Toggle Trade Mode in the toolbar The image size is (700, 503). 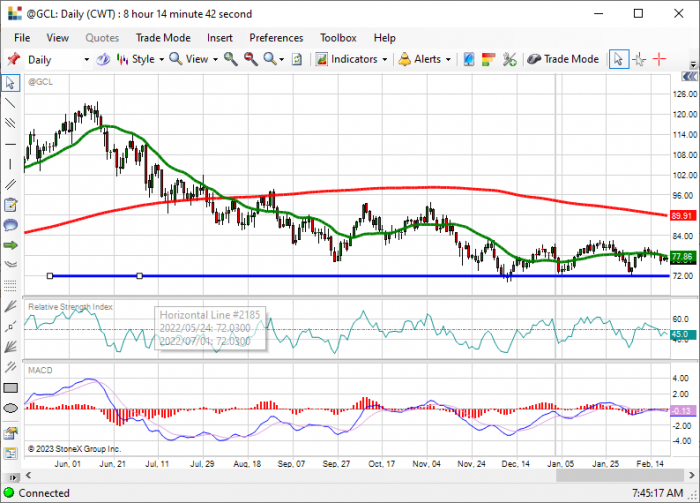coord(563,59)
